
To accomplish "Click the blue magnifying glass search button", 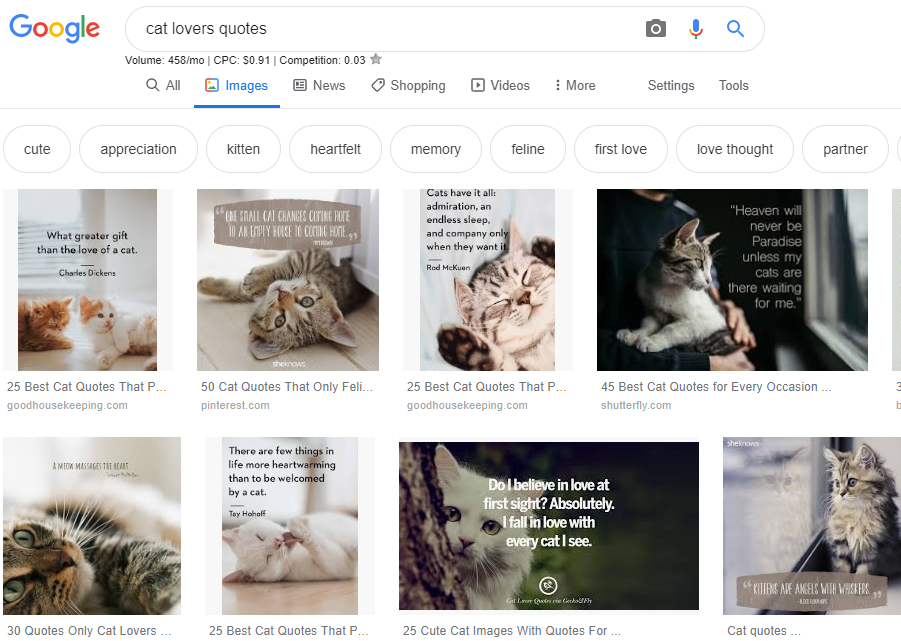I will click(735, 29).
